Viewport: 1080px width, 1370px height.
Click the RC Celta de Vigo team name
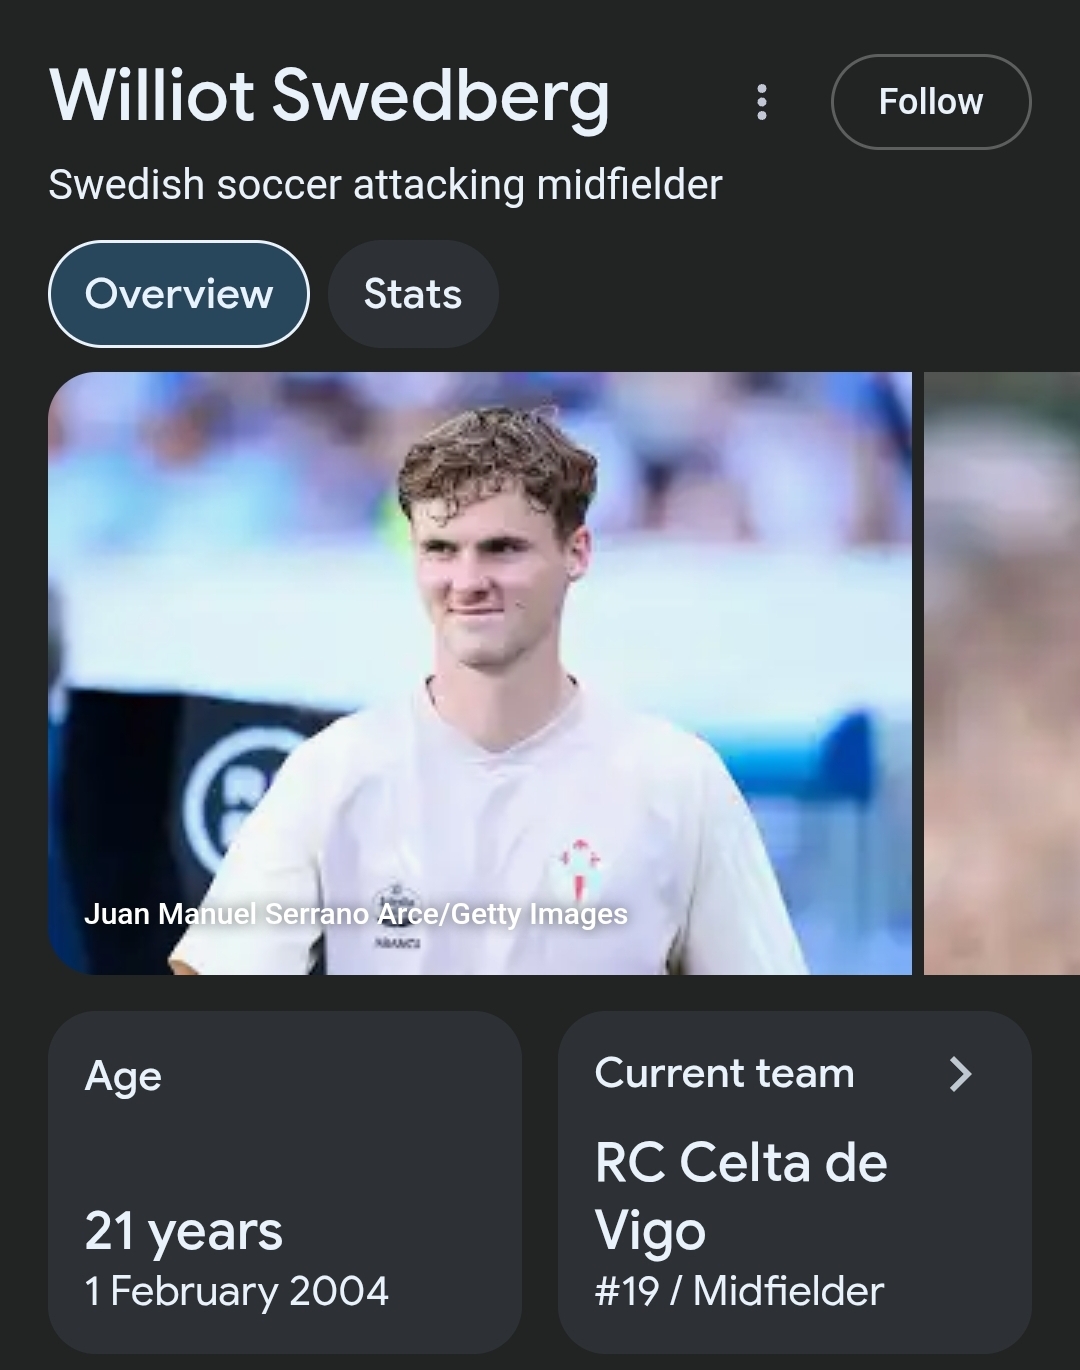(x=740, y=1196)
